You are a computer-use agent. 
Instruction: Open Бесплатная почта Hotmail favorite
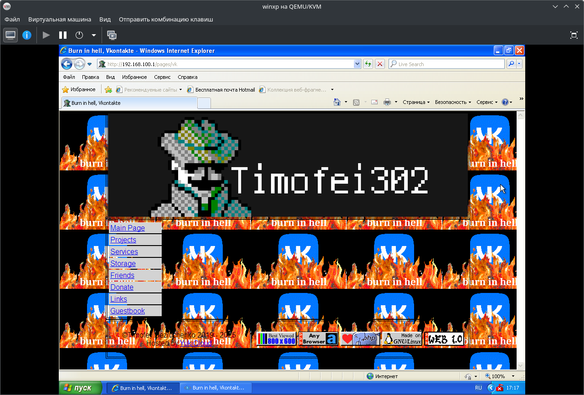pyautogui.click(x=221, y=90)
